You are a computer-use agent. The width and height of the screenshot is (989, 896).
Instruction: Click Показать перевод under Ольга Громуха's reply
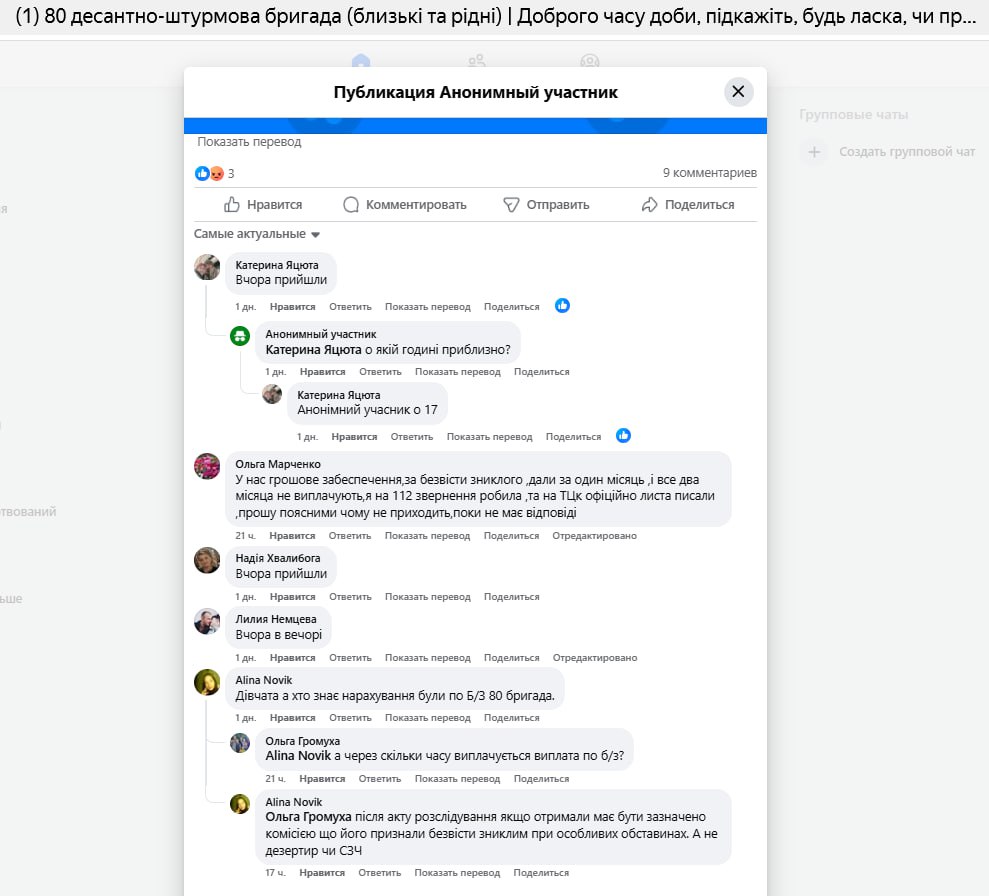(457, 779)
